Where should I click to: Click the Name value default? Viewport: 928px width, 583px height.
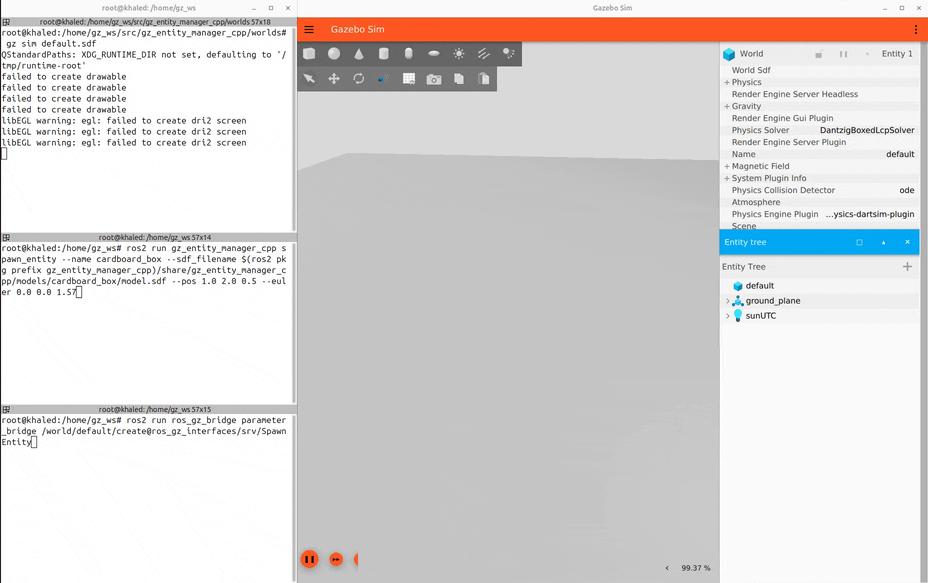click(x=900, y=154)
